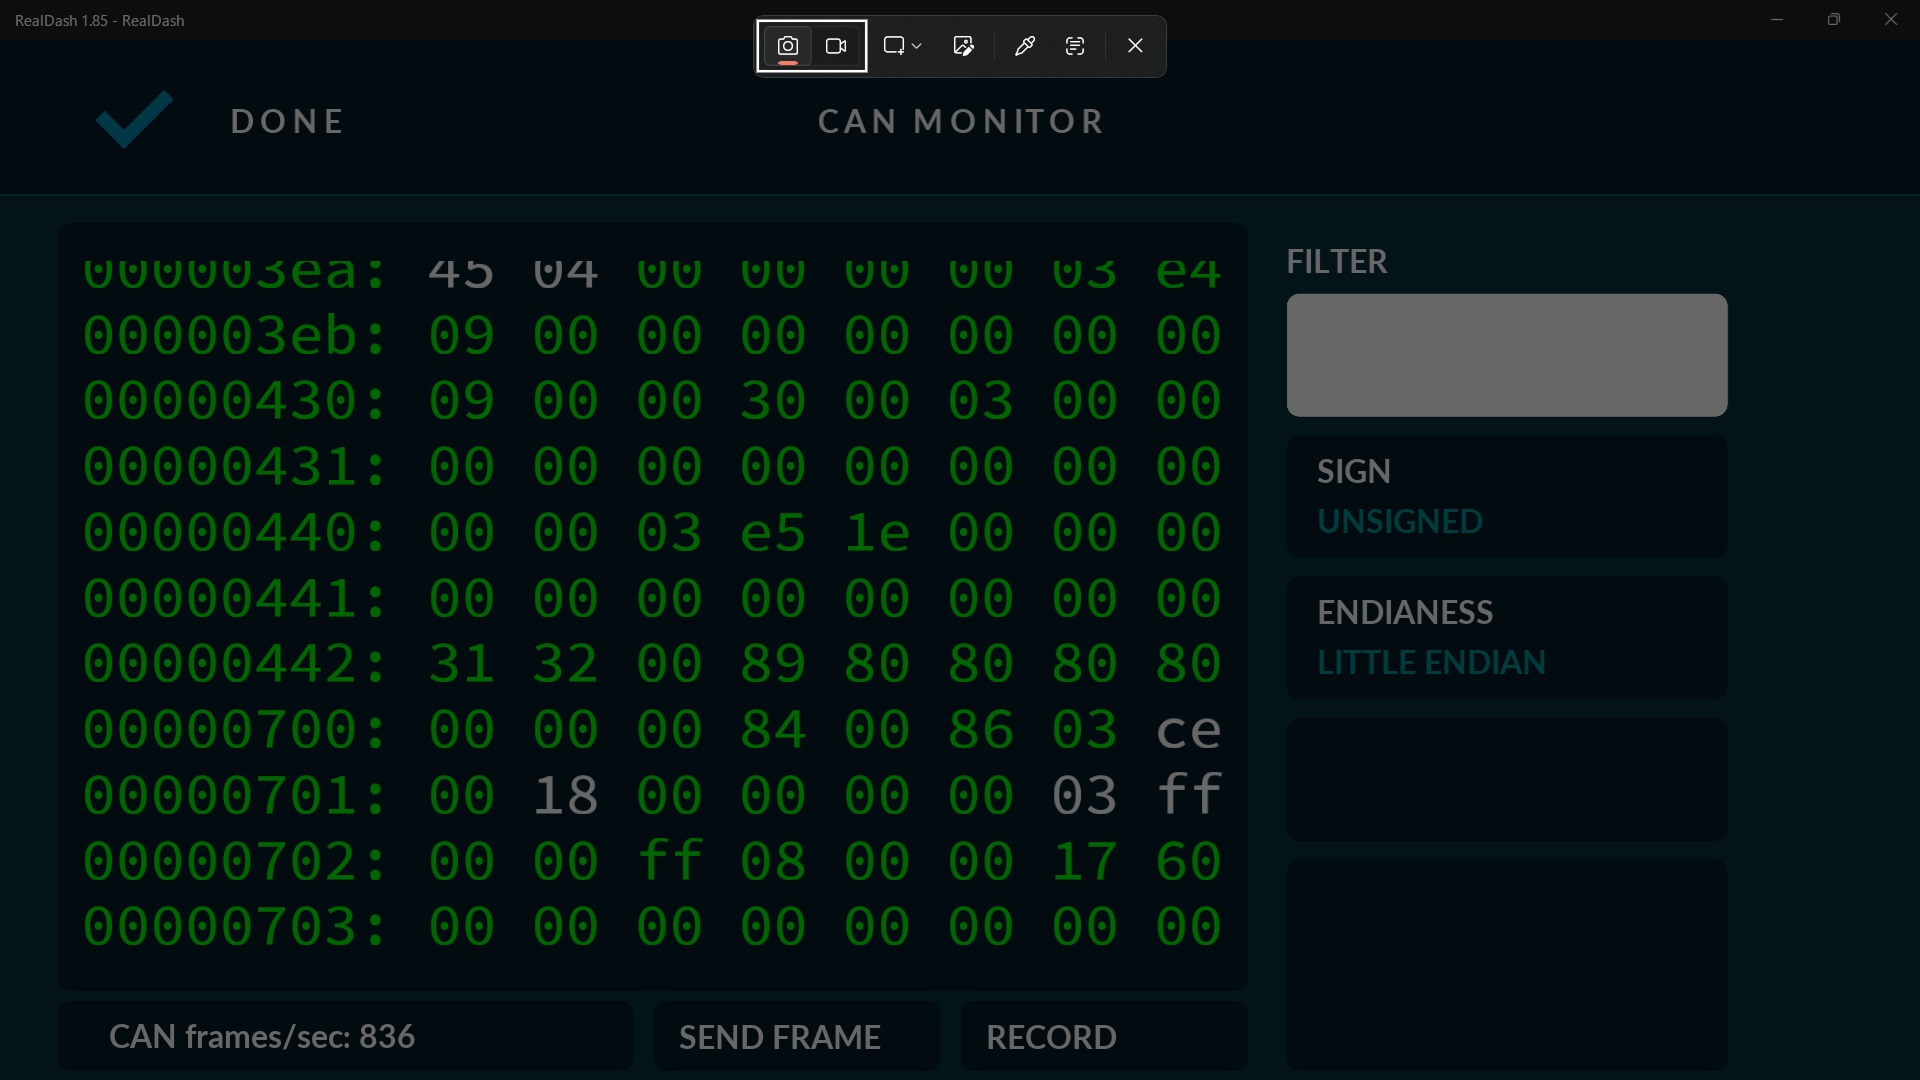
Task: Select CAN frame row 00000440
Action: point(650,532)
